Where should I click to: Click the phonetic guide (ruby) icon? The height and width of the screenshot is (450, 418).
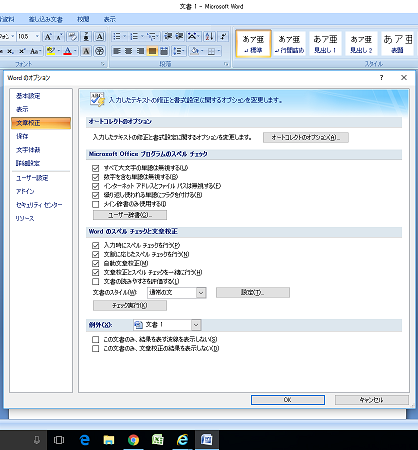click(x=86, y=37)
